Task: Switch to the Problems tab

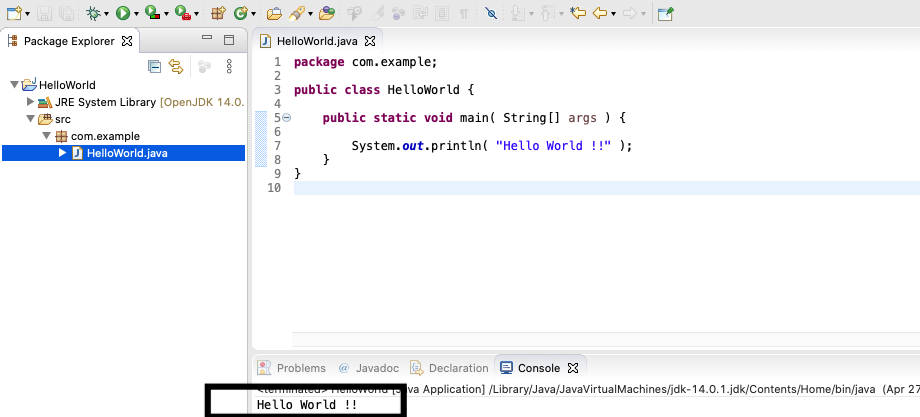Action: [292, 368]
